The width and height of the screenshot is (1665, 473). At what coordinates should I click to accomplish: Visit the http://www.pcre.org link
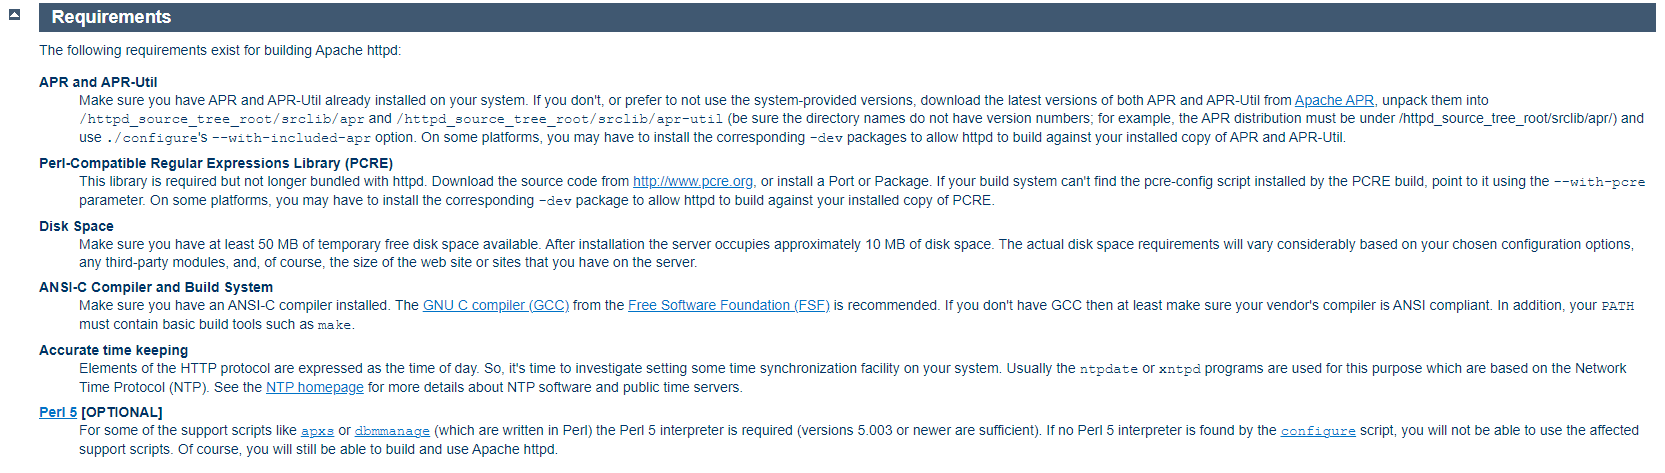(x=693, y=181)
